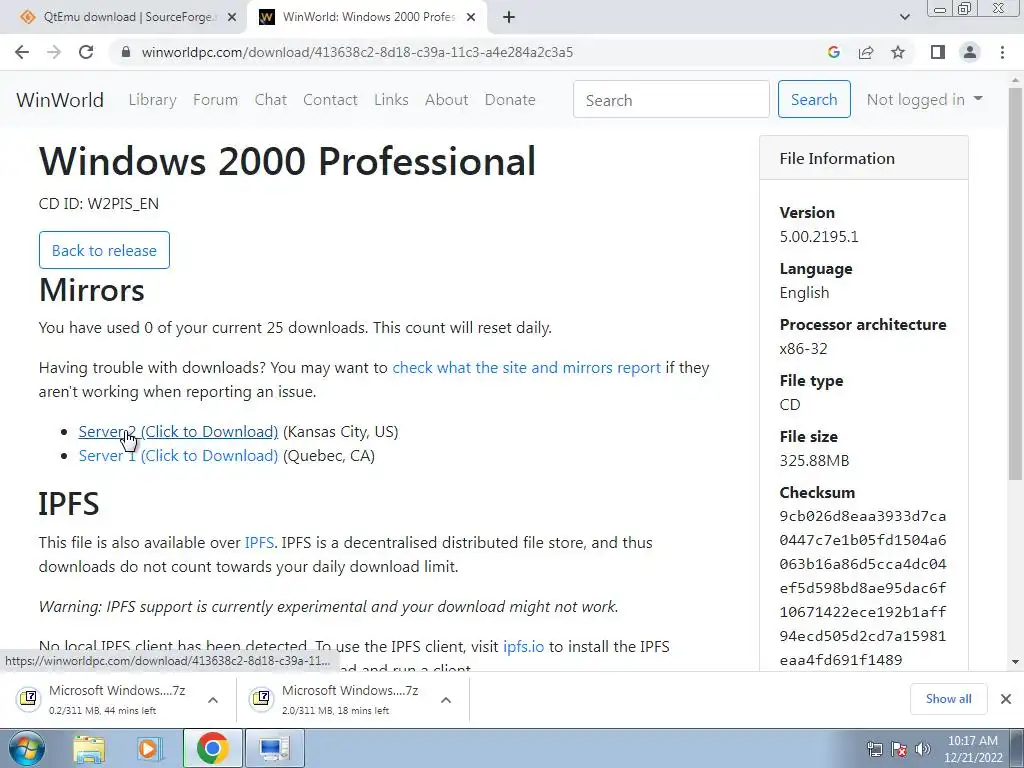Click the CD ID: W2PIS_EN text
The width and height of the screenshot is (1024, 768).
coord(99,204)
